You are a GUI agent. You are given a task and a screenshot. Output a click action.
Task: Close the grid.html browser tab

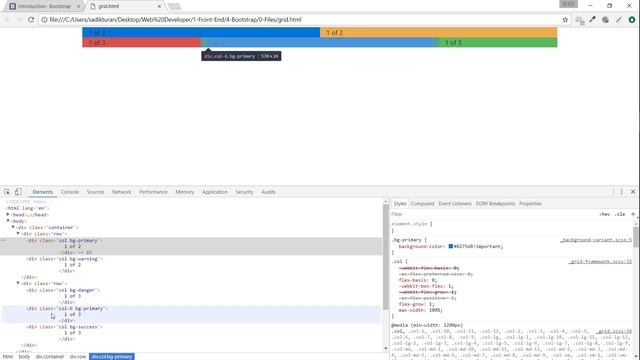tap(159, 6)
